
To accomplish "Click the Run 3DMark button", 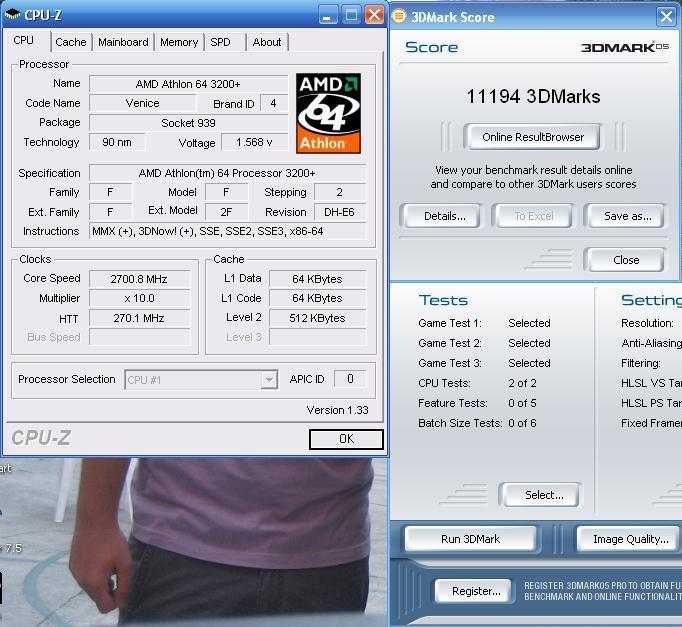I will pos(470,539).
